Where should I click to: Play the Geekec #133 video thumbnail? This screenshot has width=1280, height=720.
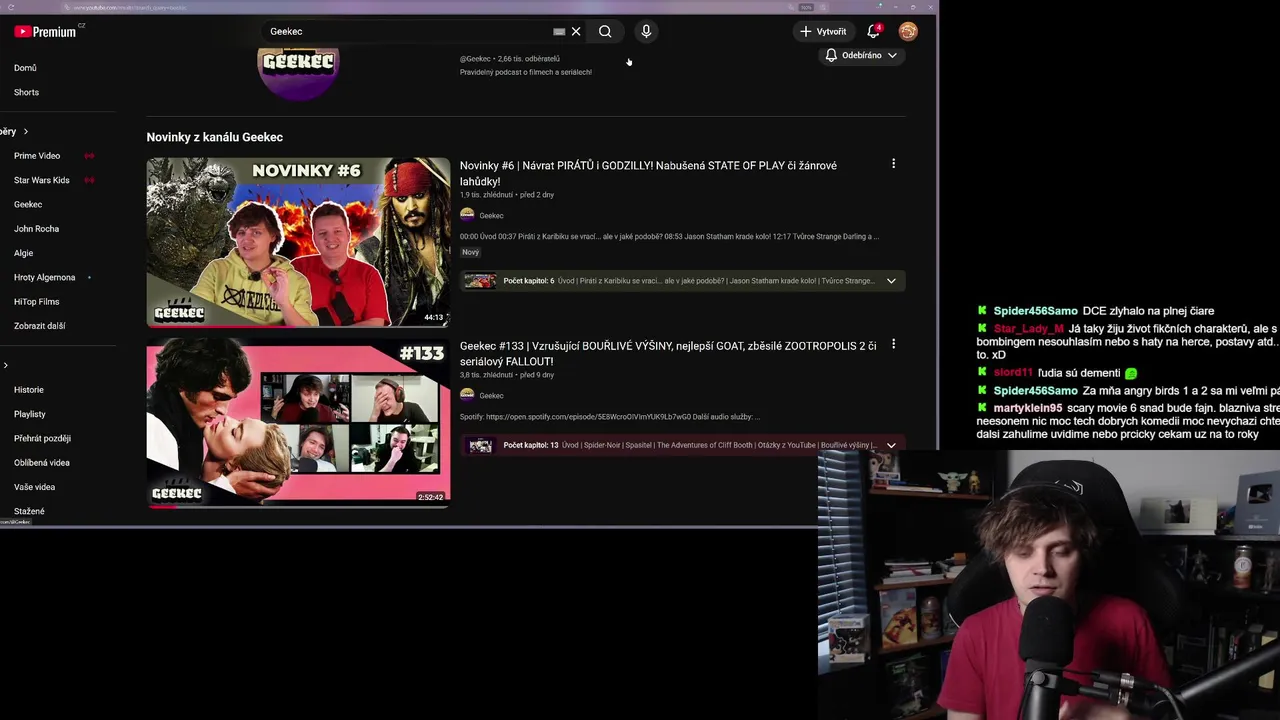pyautogui.click(x=298, y=422)
